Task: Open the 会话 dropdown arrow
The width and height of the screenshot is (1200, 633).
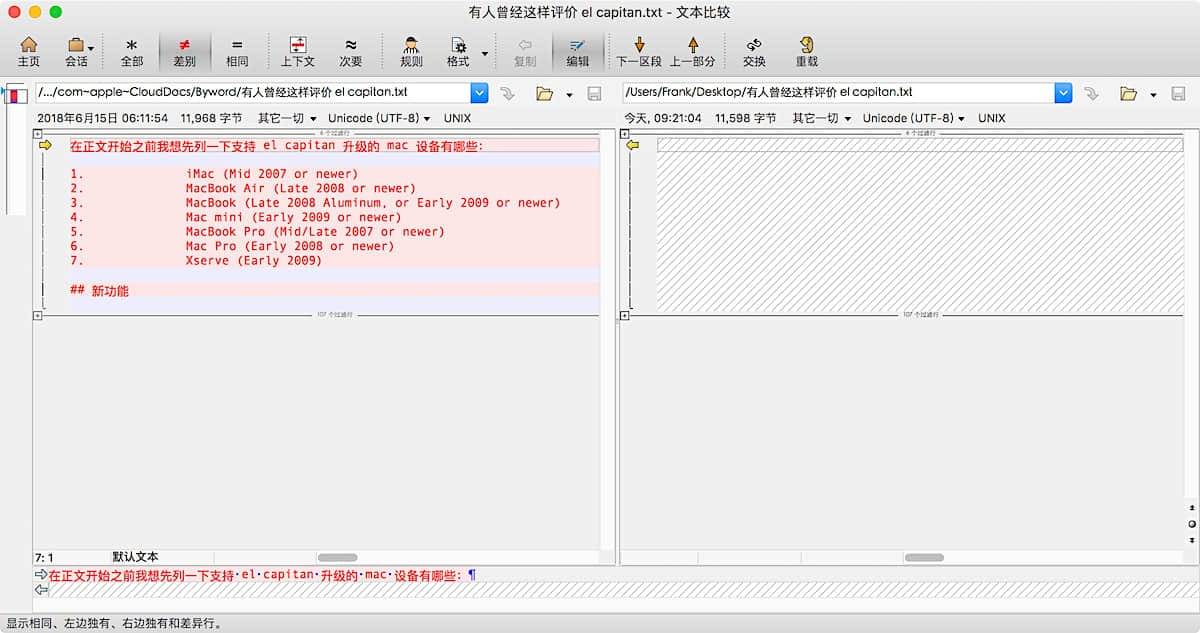Action: click(x=91, y=48)
